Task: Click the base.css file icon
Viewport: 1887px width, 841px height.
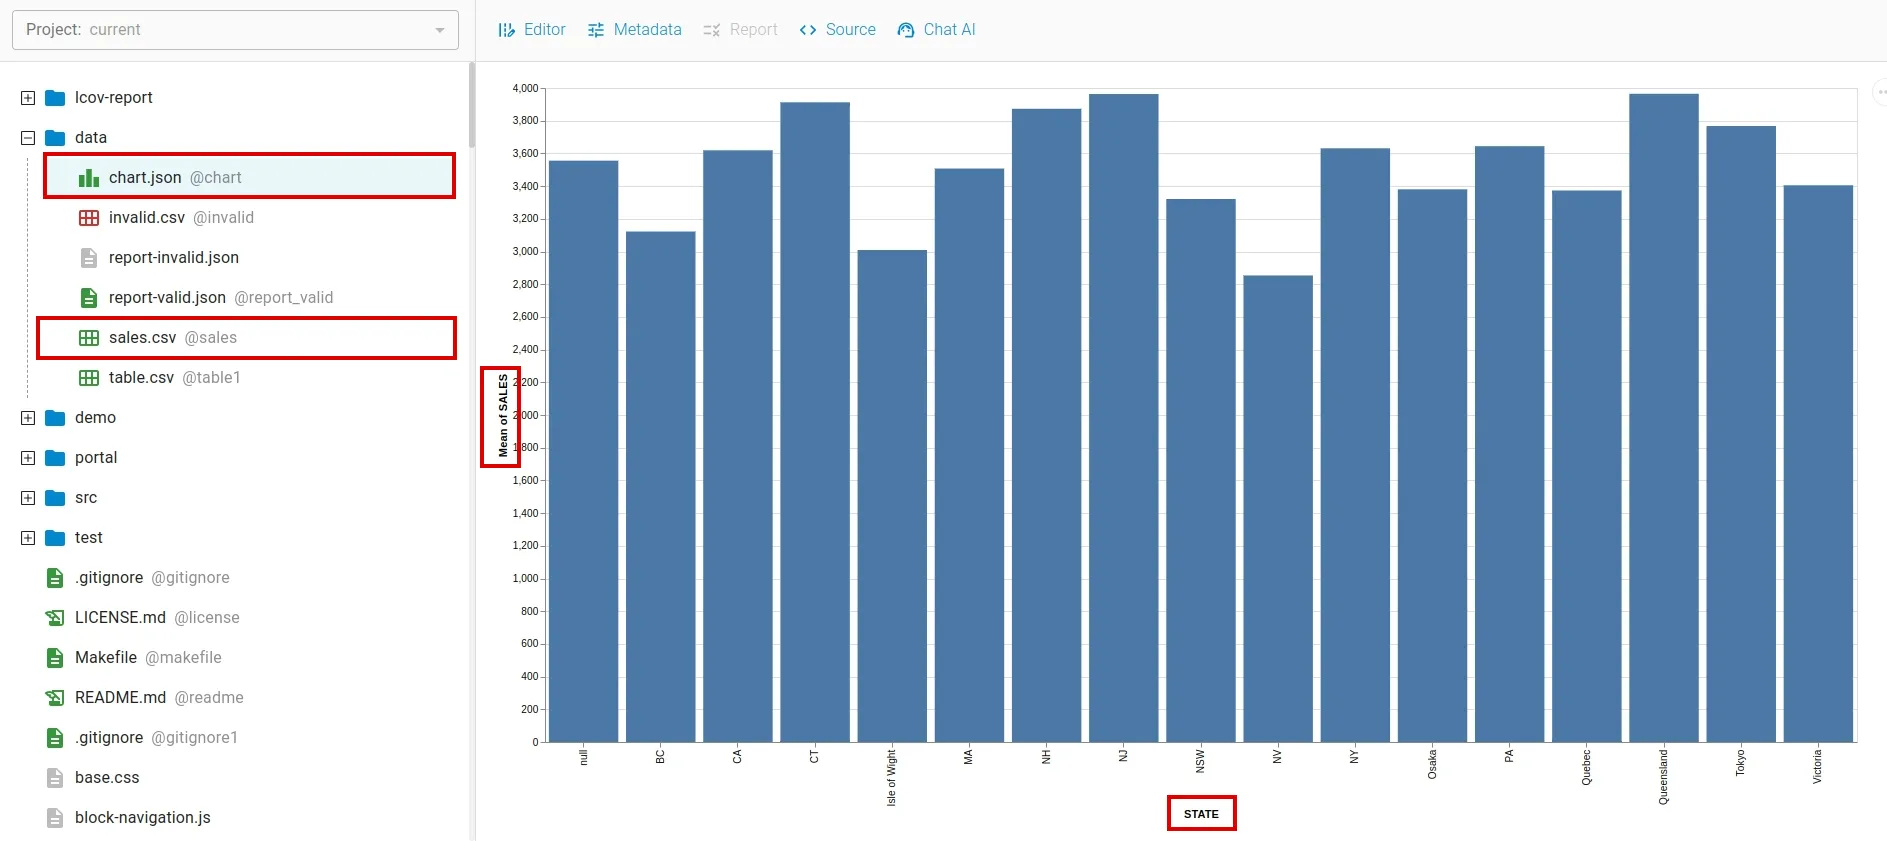Action: click(56, 778)
